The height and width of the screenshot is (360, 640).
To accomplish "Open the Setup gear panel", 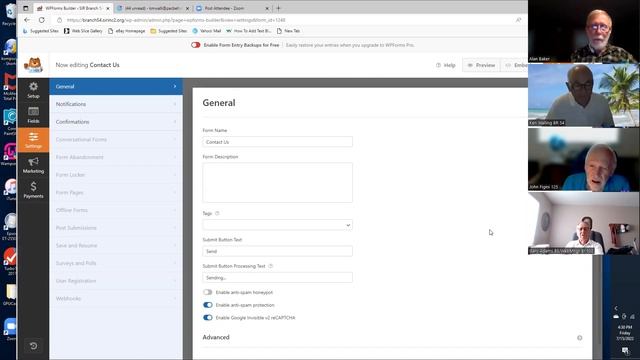I will (33, 90).
